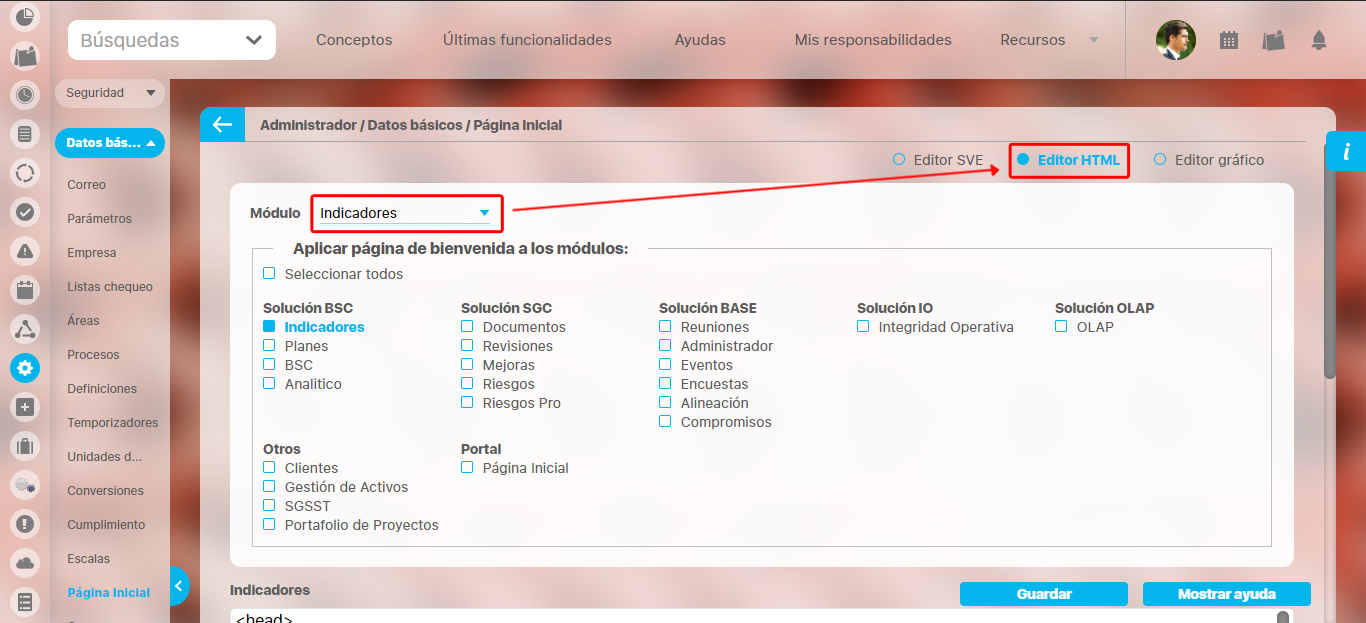Check the Seleccionar todos checkbox

tap(269, 274)
